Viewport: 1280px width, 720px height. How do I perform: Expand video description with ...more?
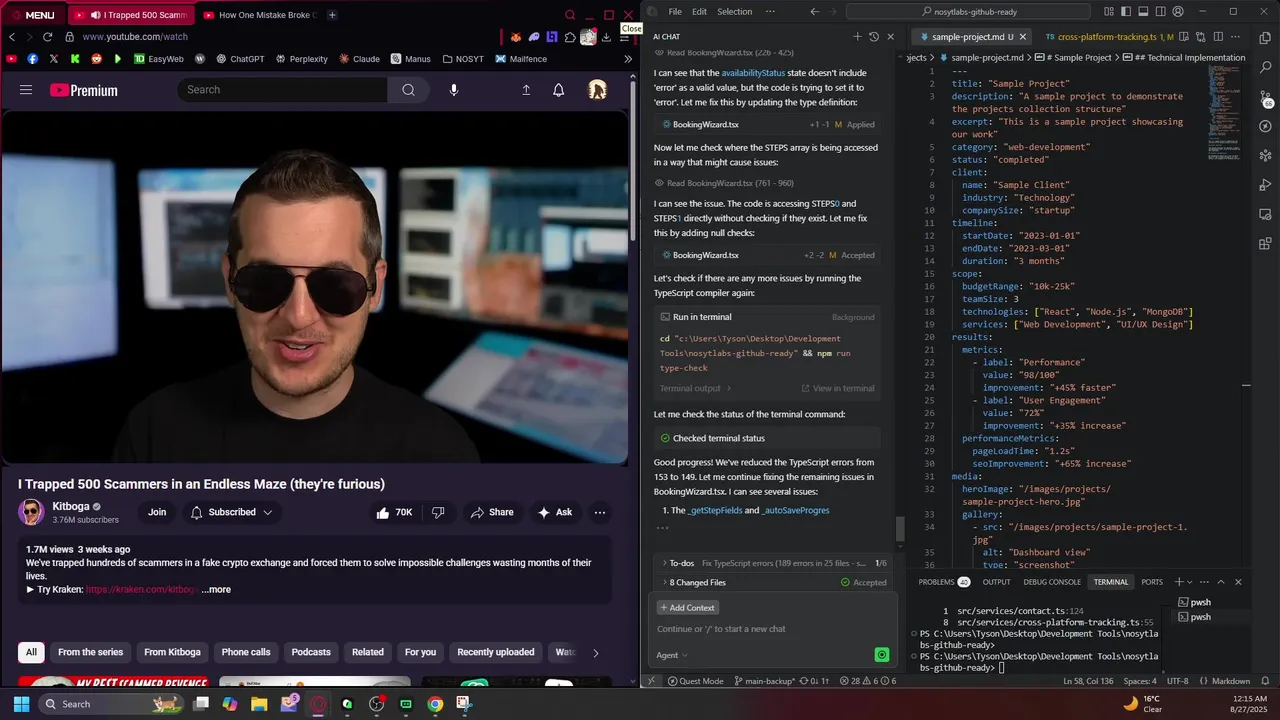coord(216,590)
